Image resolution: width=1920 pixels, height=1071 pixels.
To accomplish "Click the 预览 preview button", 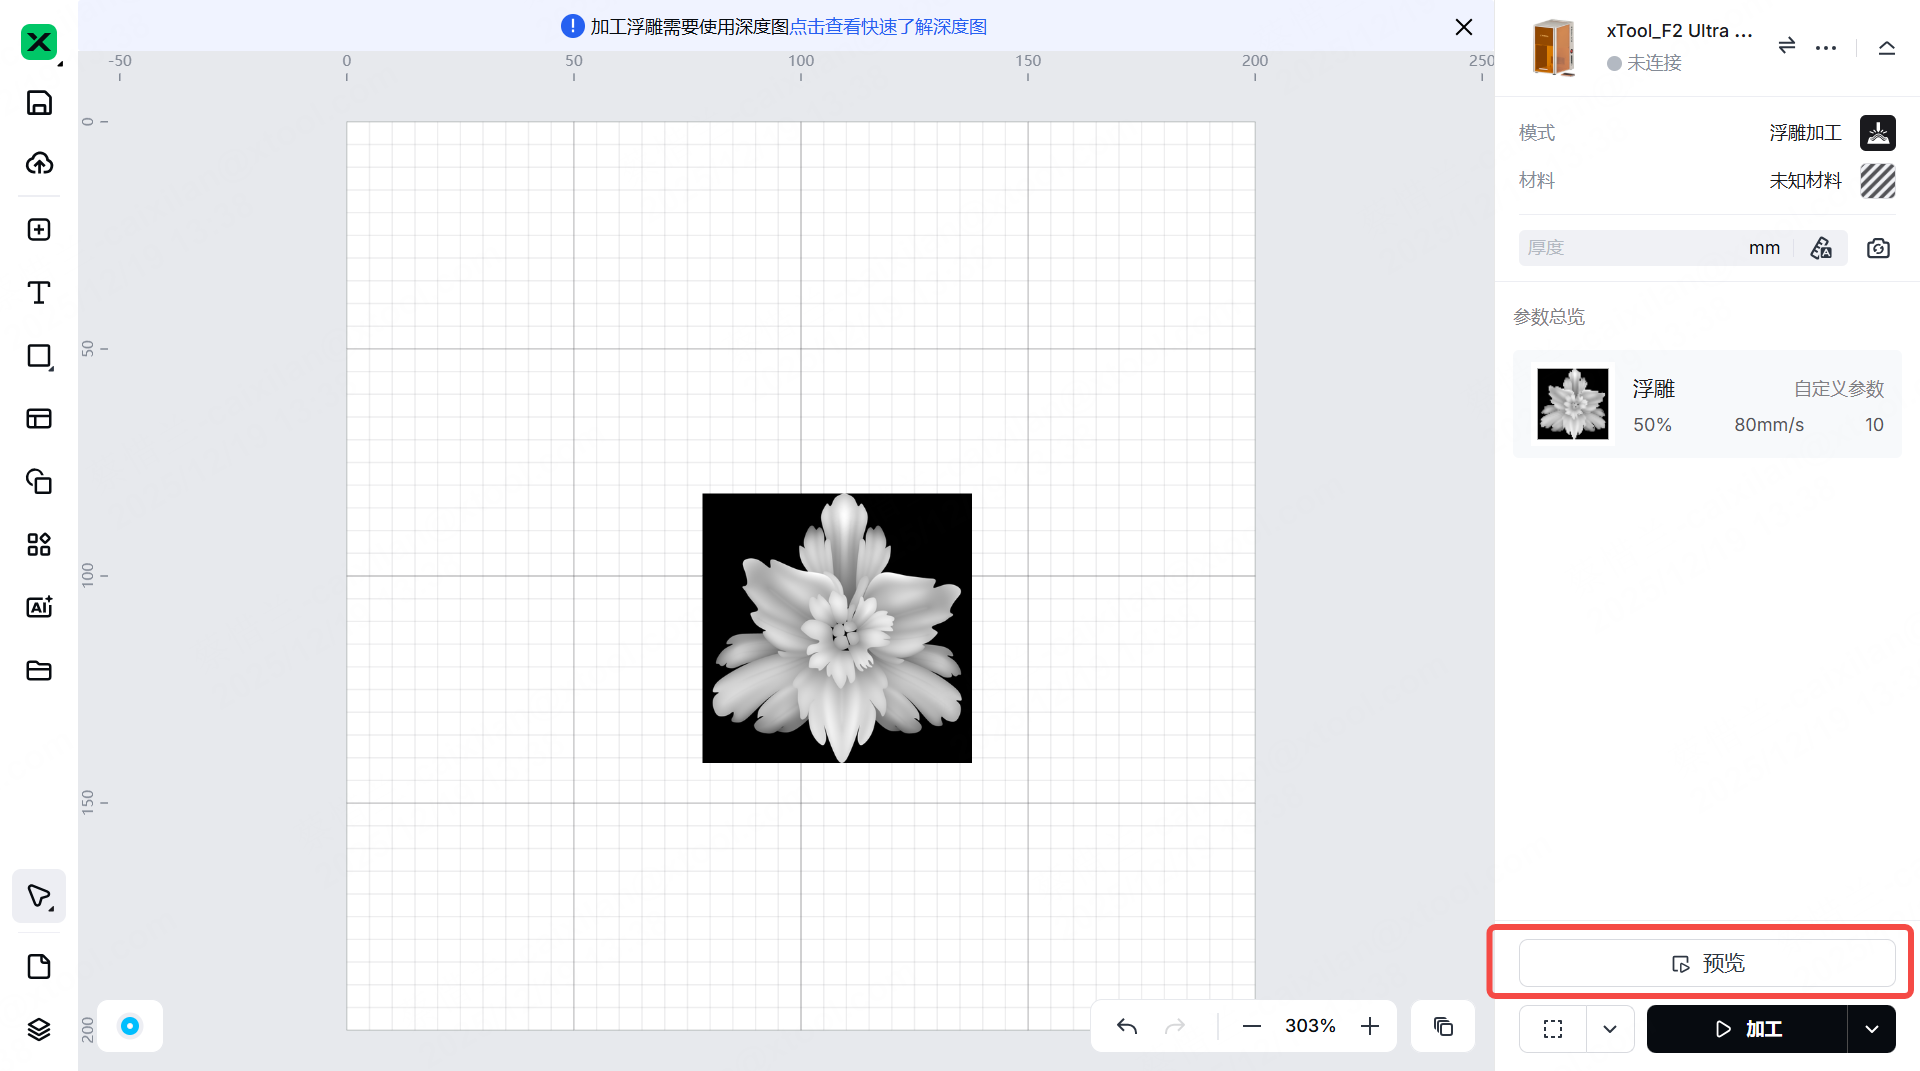I will (x=1706, y=963).
